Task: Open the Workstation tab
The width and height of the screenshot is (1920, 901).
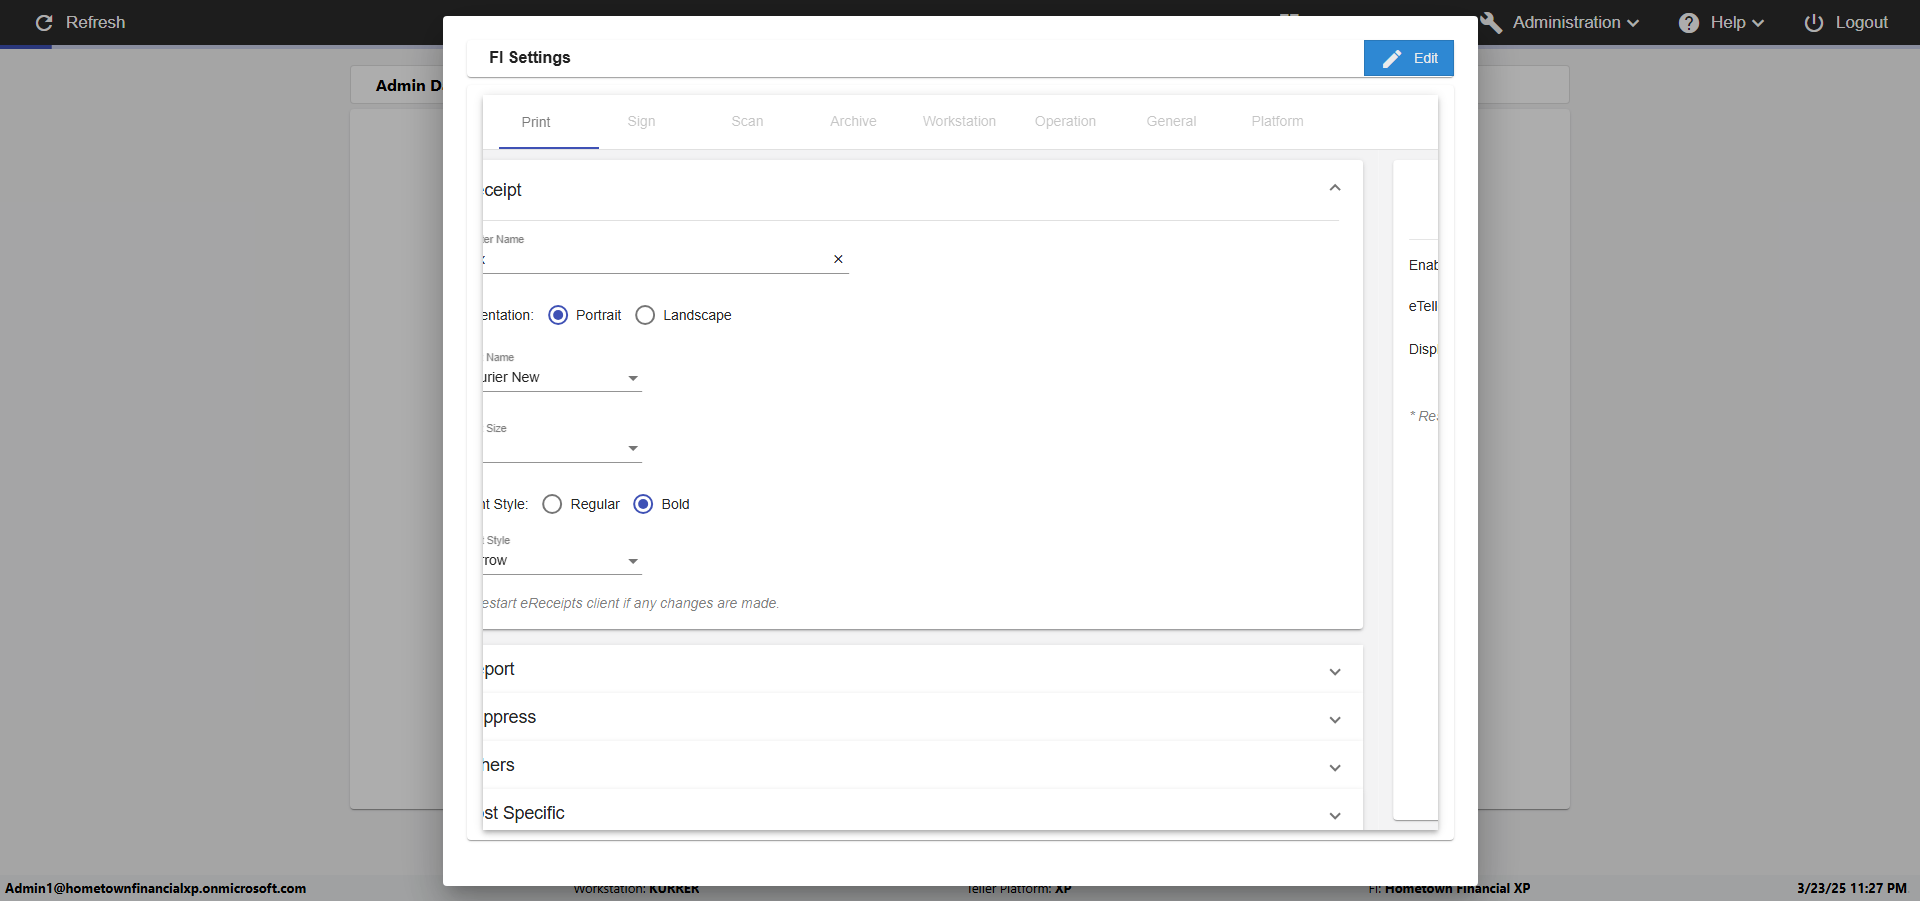Action: [958, 121]
